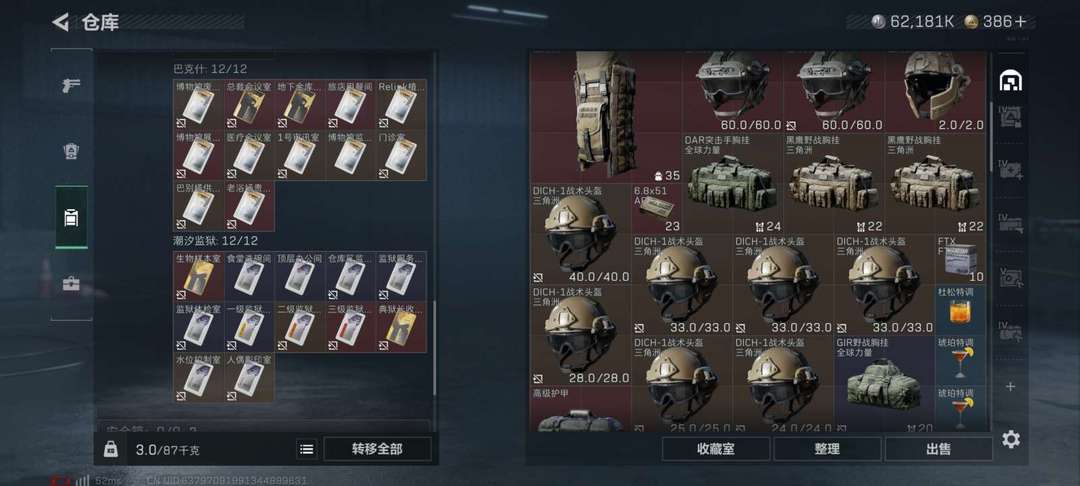Select the 6.8x51 ammo box item
The width and height of the screenshot is (1080, 486).
tap(656, 209)
